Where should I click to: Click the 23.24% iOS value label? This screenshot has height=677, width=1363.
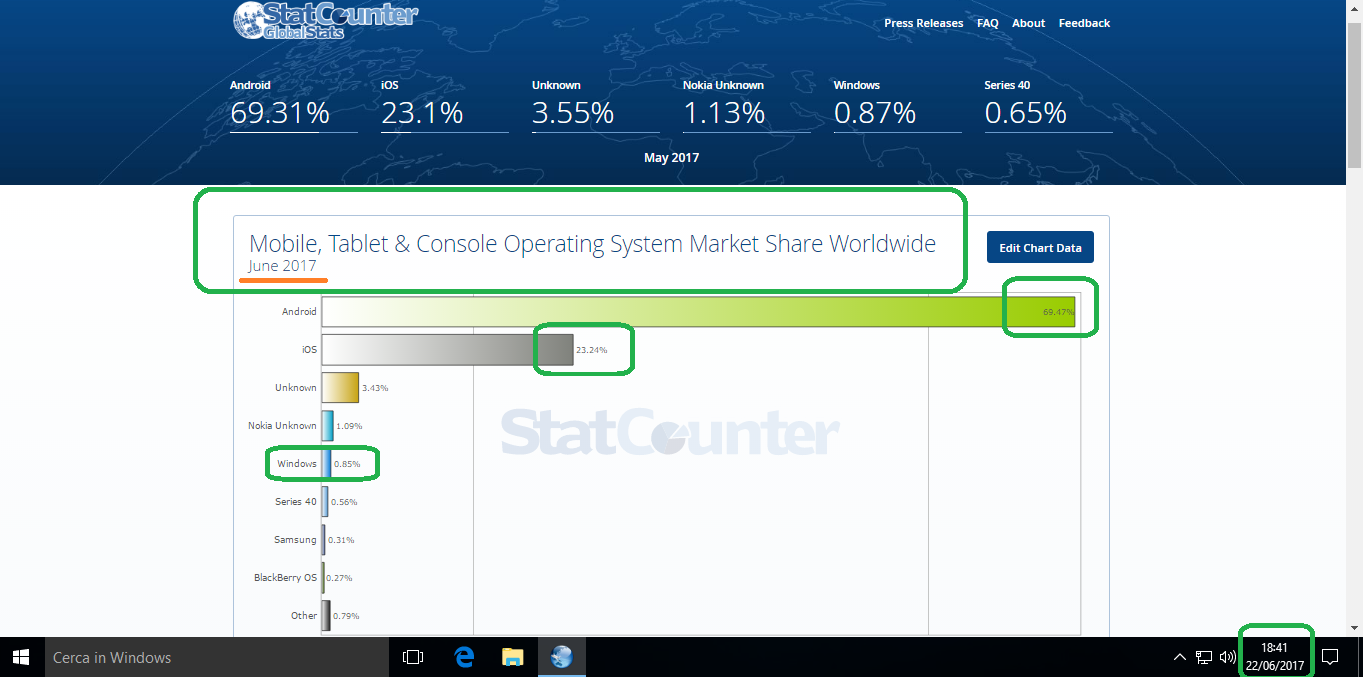click(591, 351)
